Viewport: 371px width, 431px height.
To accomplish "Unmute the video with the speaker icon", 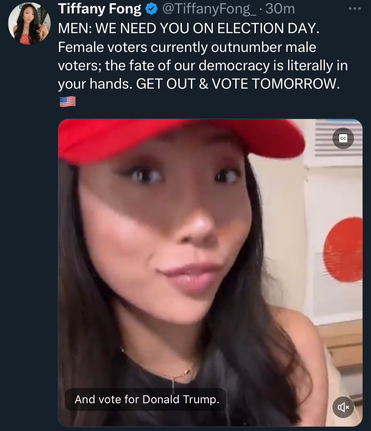I will pos(343,407).
